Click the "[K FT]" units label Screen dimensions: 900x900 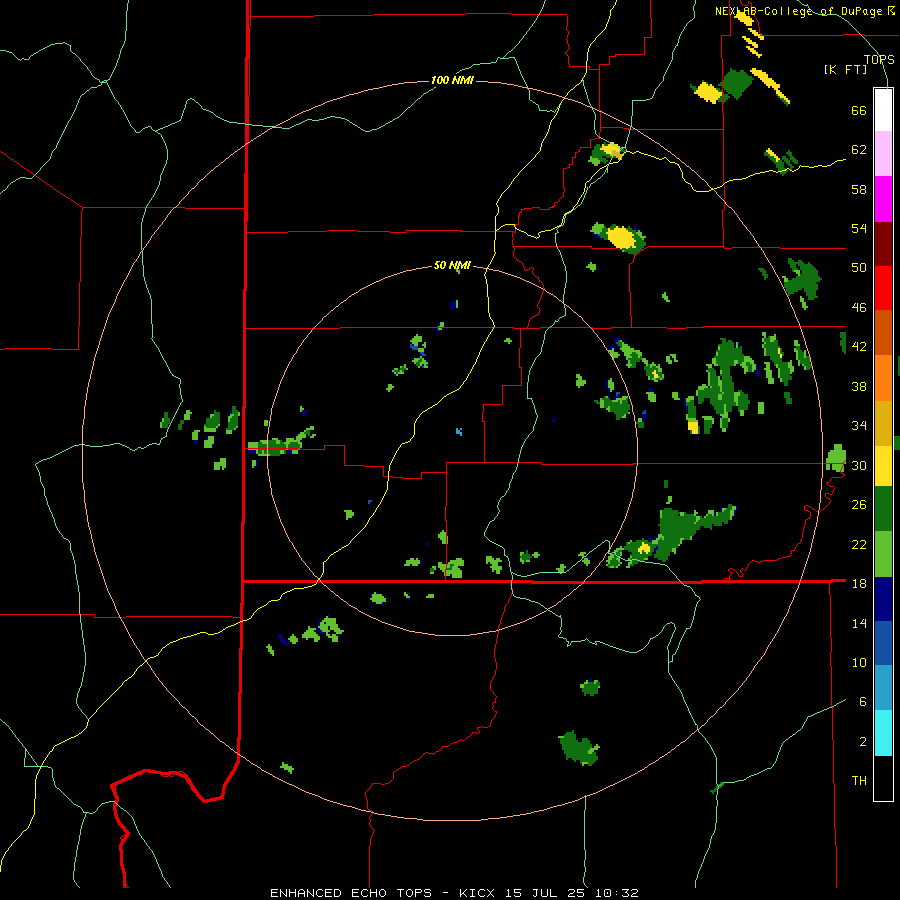[x=845, y=70]
